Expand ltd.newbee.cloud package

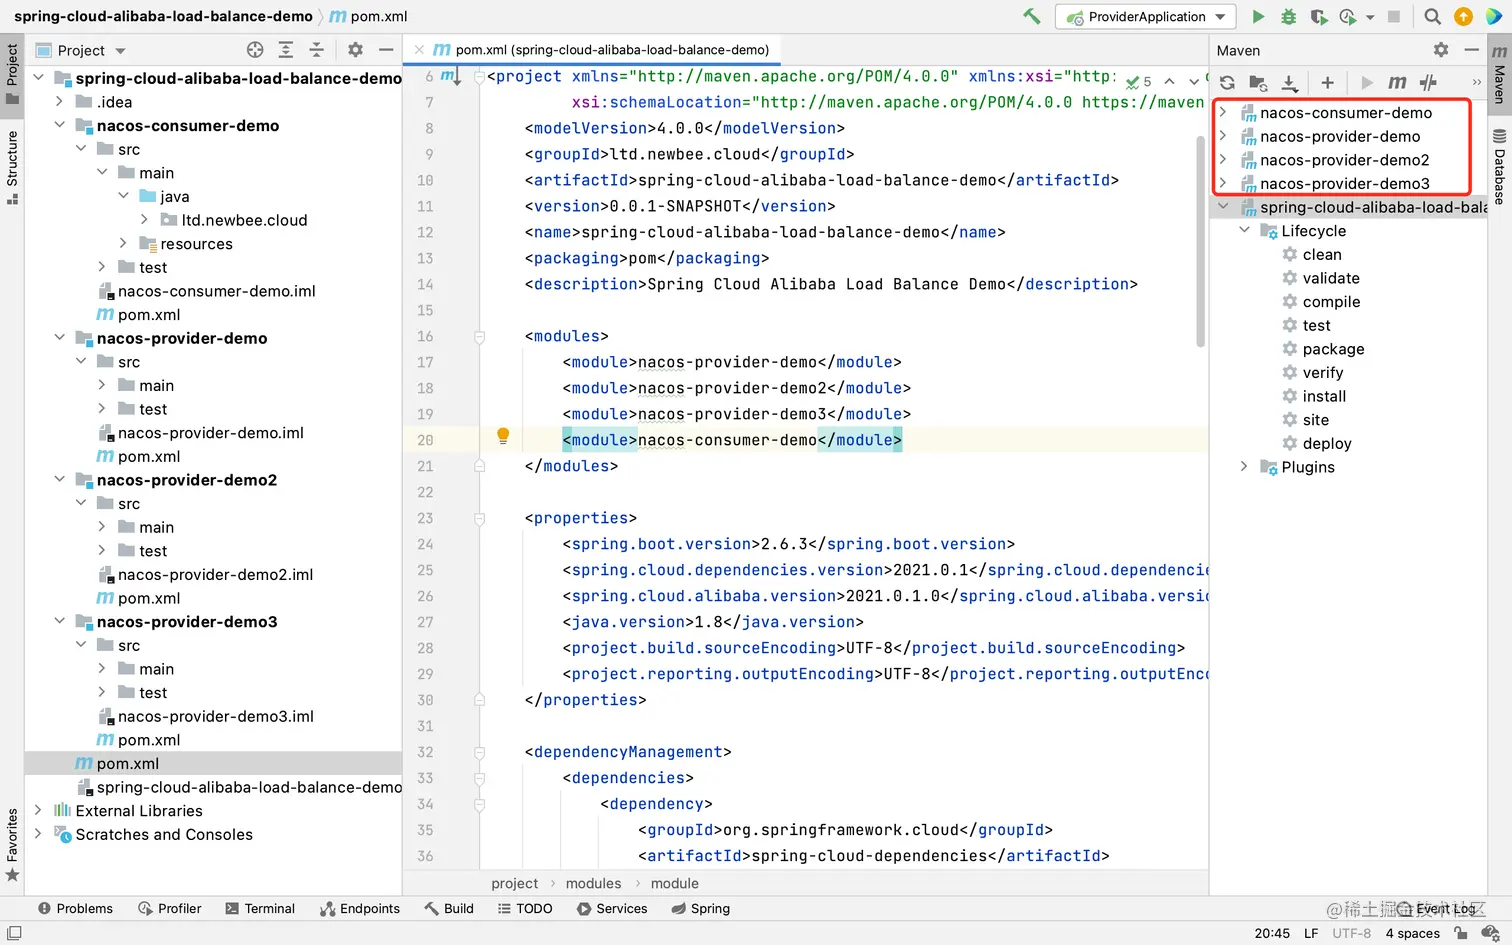coord(144,219)
